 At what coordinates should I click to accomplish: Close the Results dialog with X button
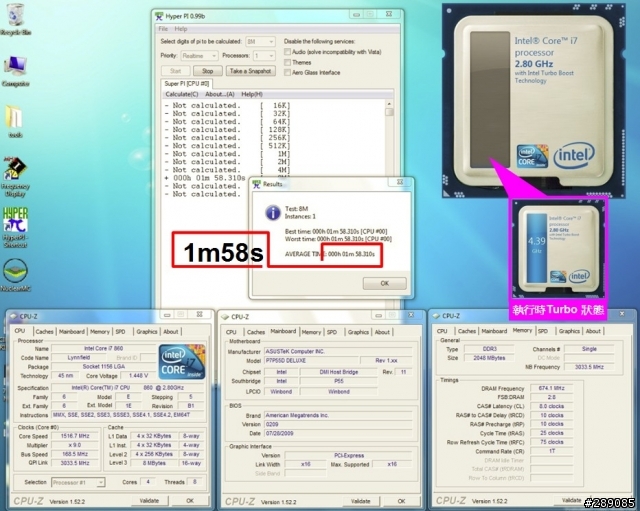pyautogui.click(x=400, y=182)
